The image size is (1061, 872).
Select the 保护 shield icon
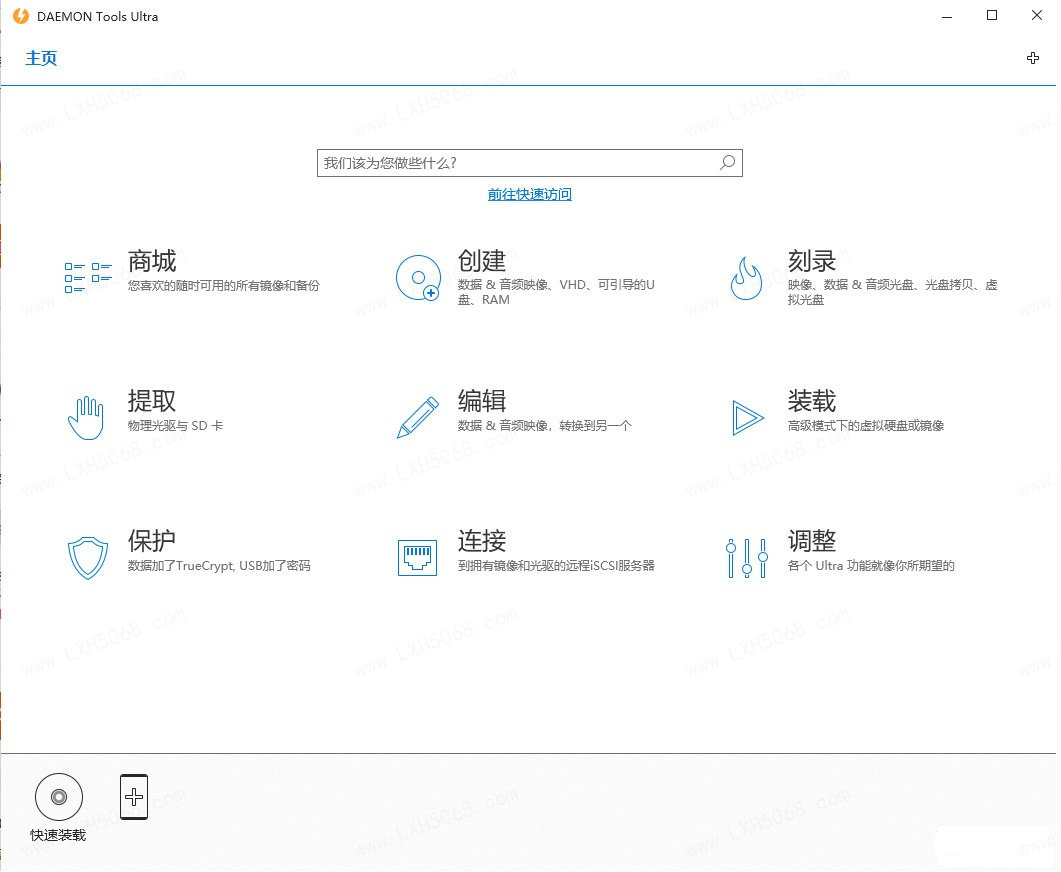[x=88, y=557]
